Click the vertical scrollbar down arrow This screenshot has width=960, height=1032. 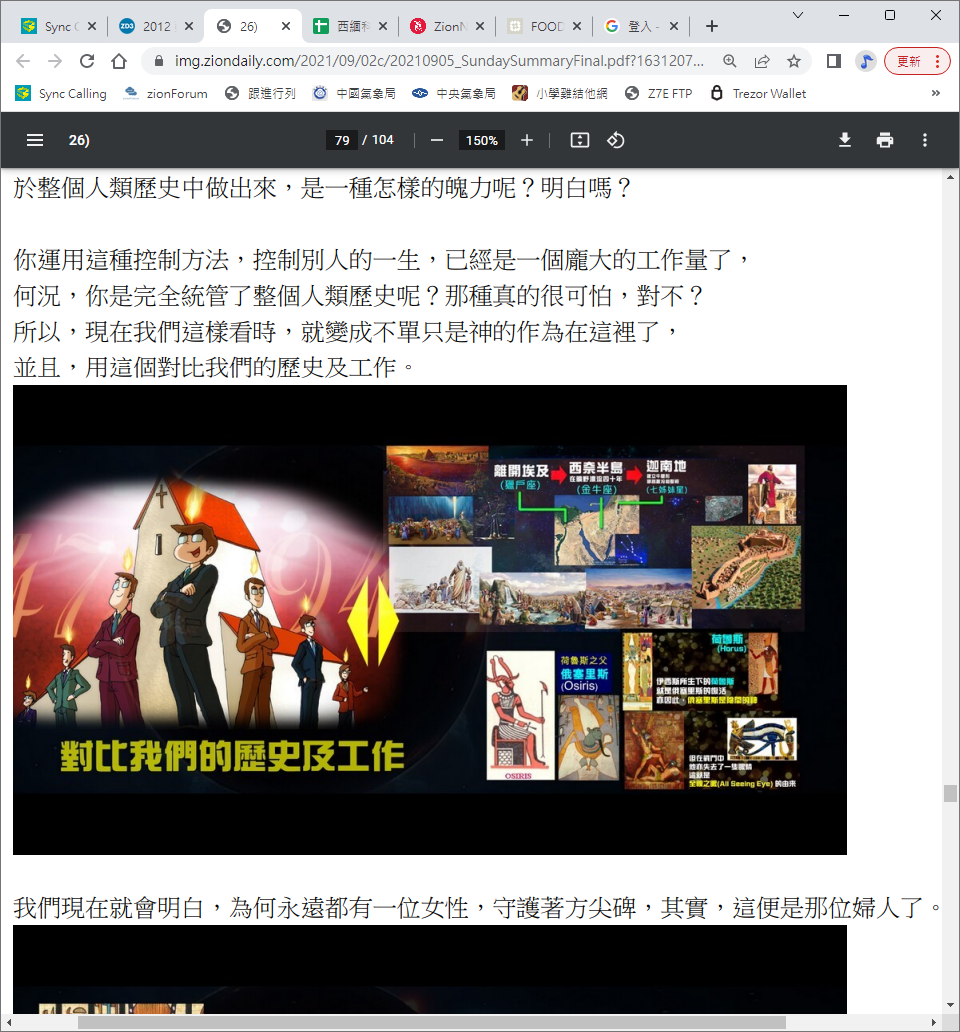point(950,1005)
